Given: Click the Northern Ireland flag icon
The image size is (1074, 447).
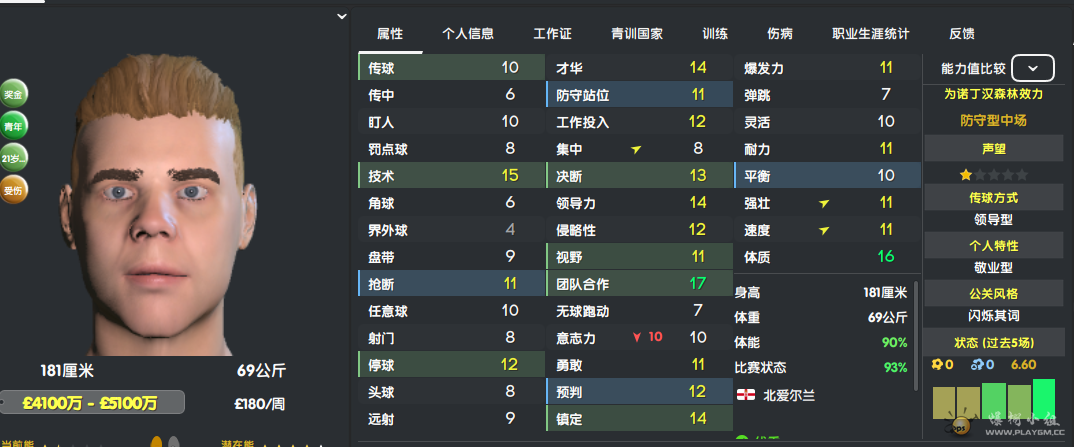Looking at the screenshot, I should pyautogui.click(x=744, y=394).
